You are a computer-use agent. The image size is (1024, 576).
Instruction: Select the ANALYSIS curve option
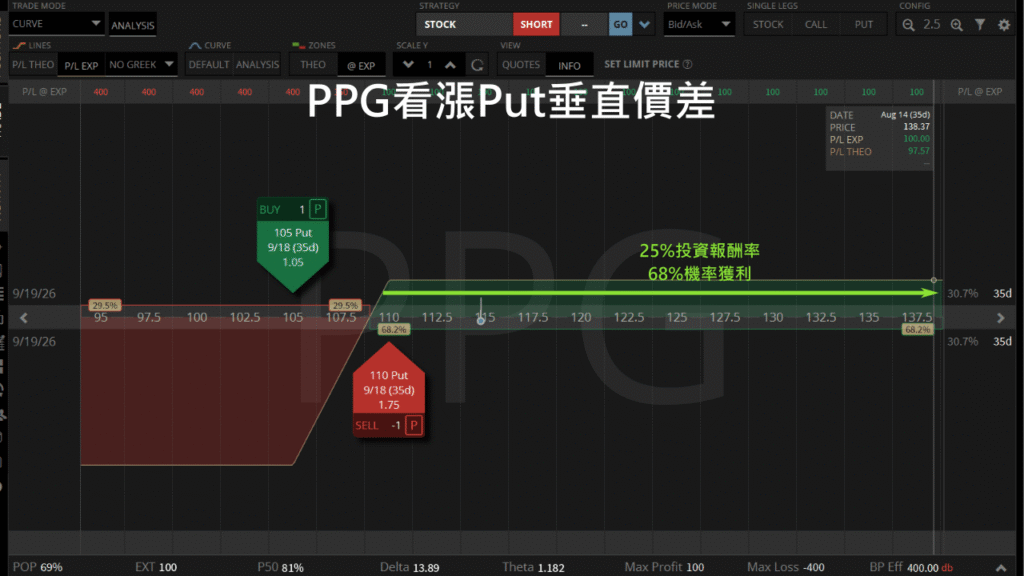257,65
